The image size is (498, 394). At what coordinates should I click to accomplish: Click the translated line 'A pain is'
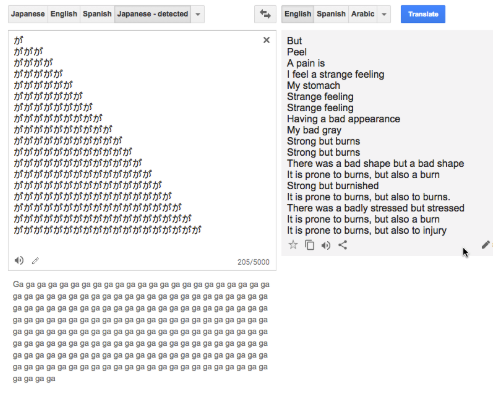(306, 63)
